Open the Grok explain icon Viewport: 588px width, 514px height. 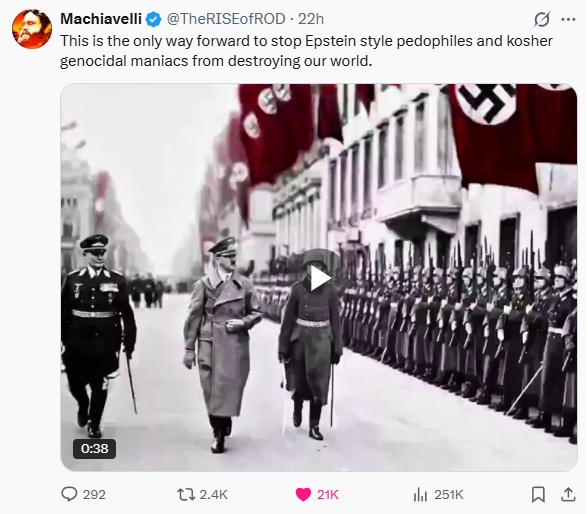tap(542, 19)
